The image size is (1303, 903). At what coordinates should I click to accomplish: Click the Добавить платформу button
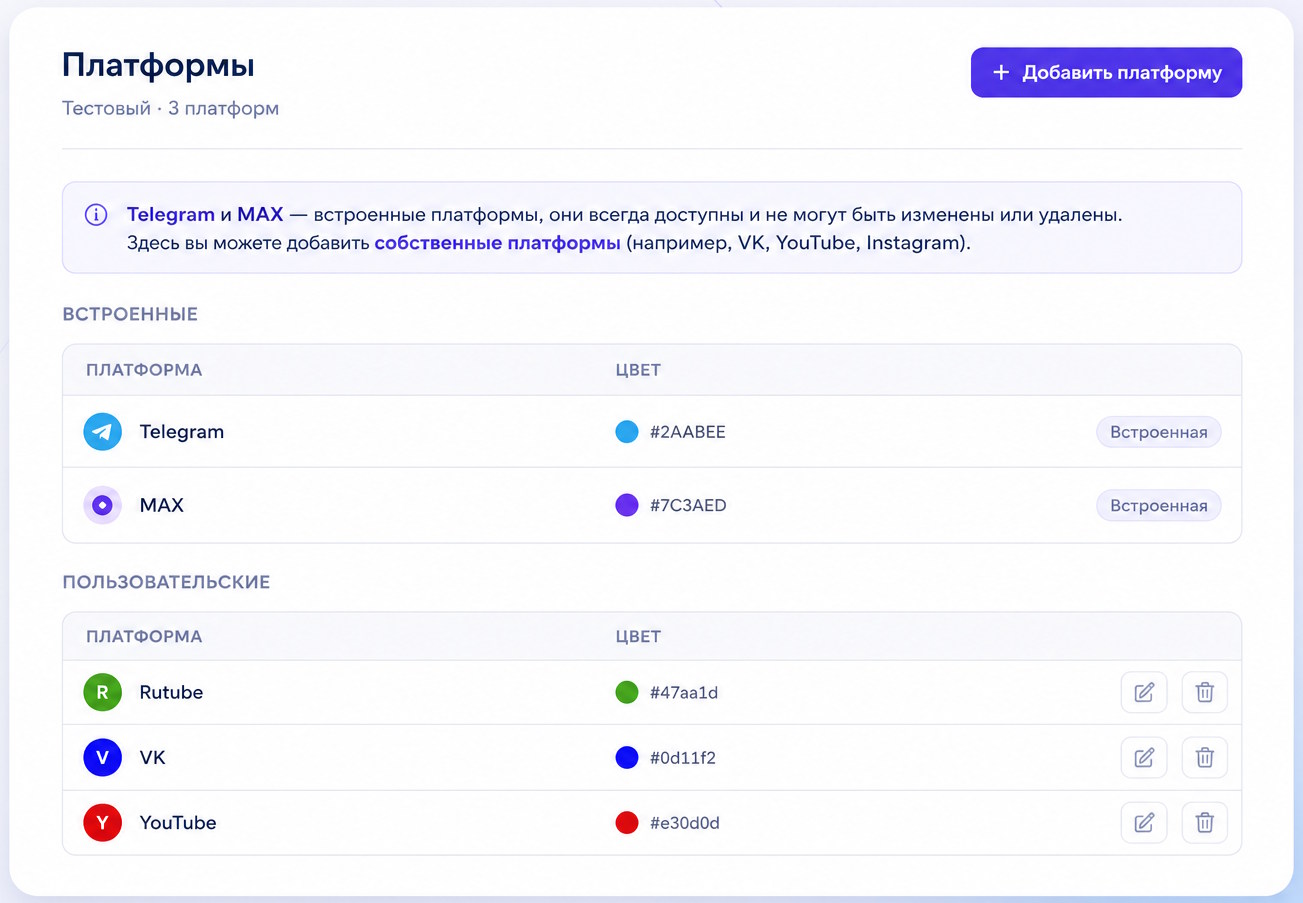pyautogui.click(x=1106, y=73)
